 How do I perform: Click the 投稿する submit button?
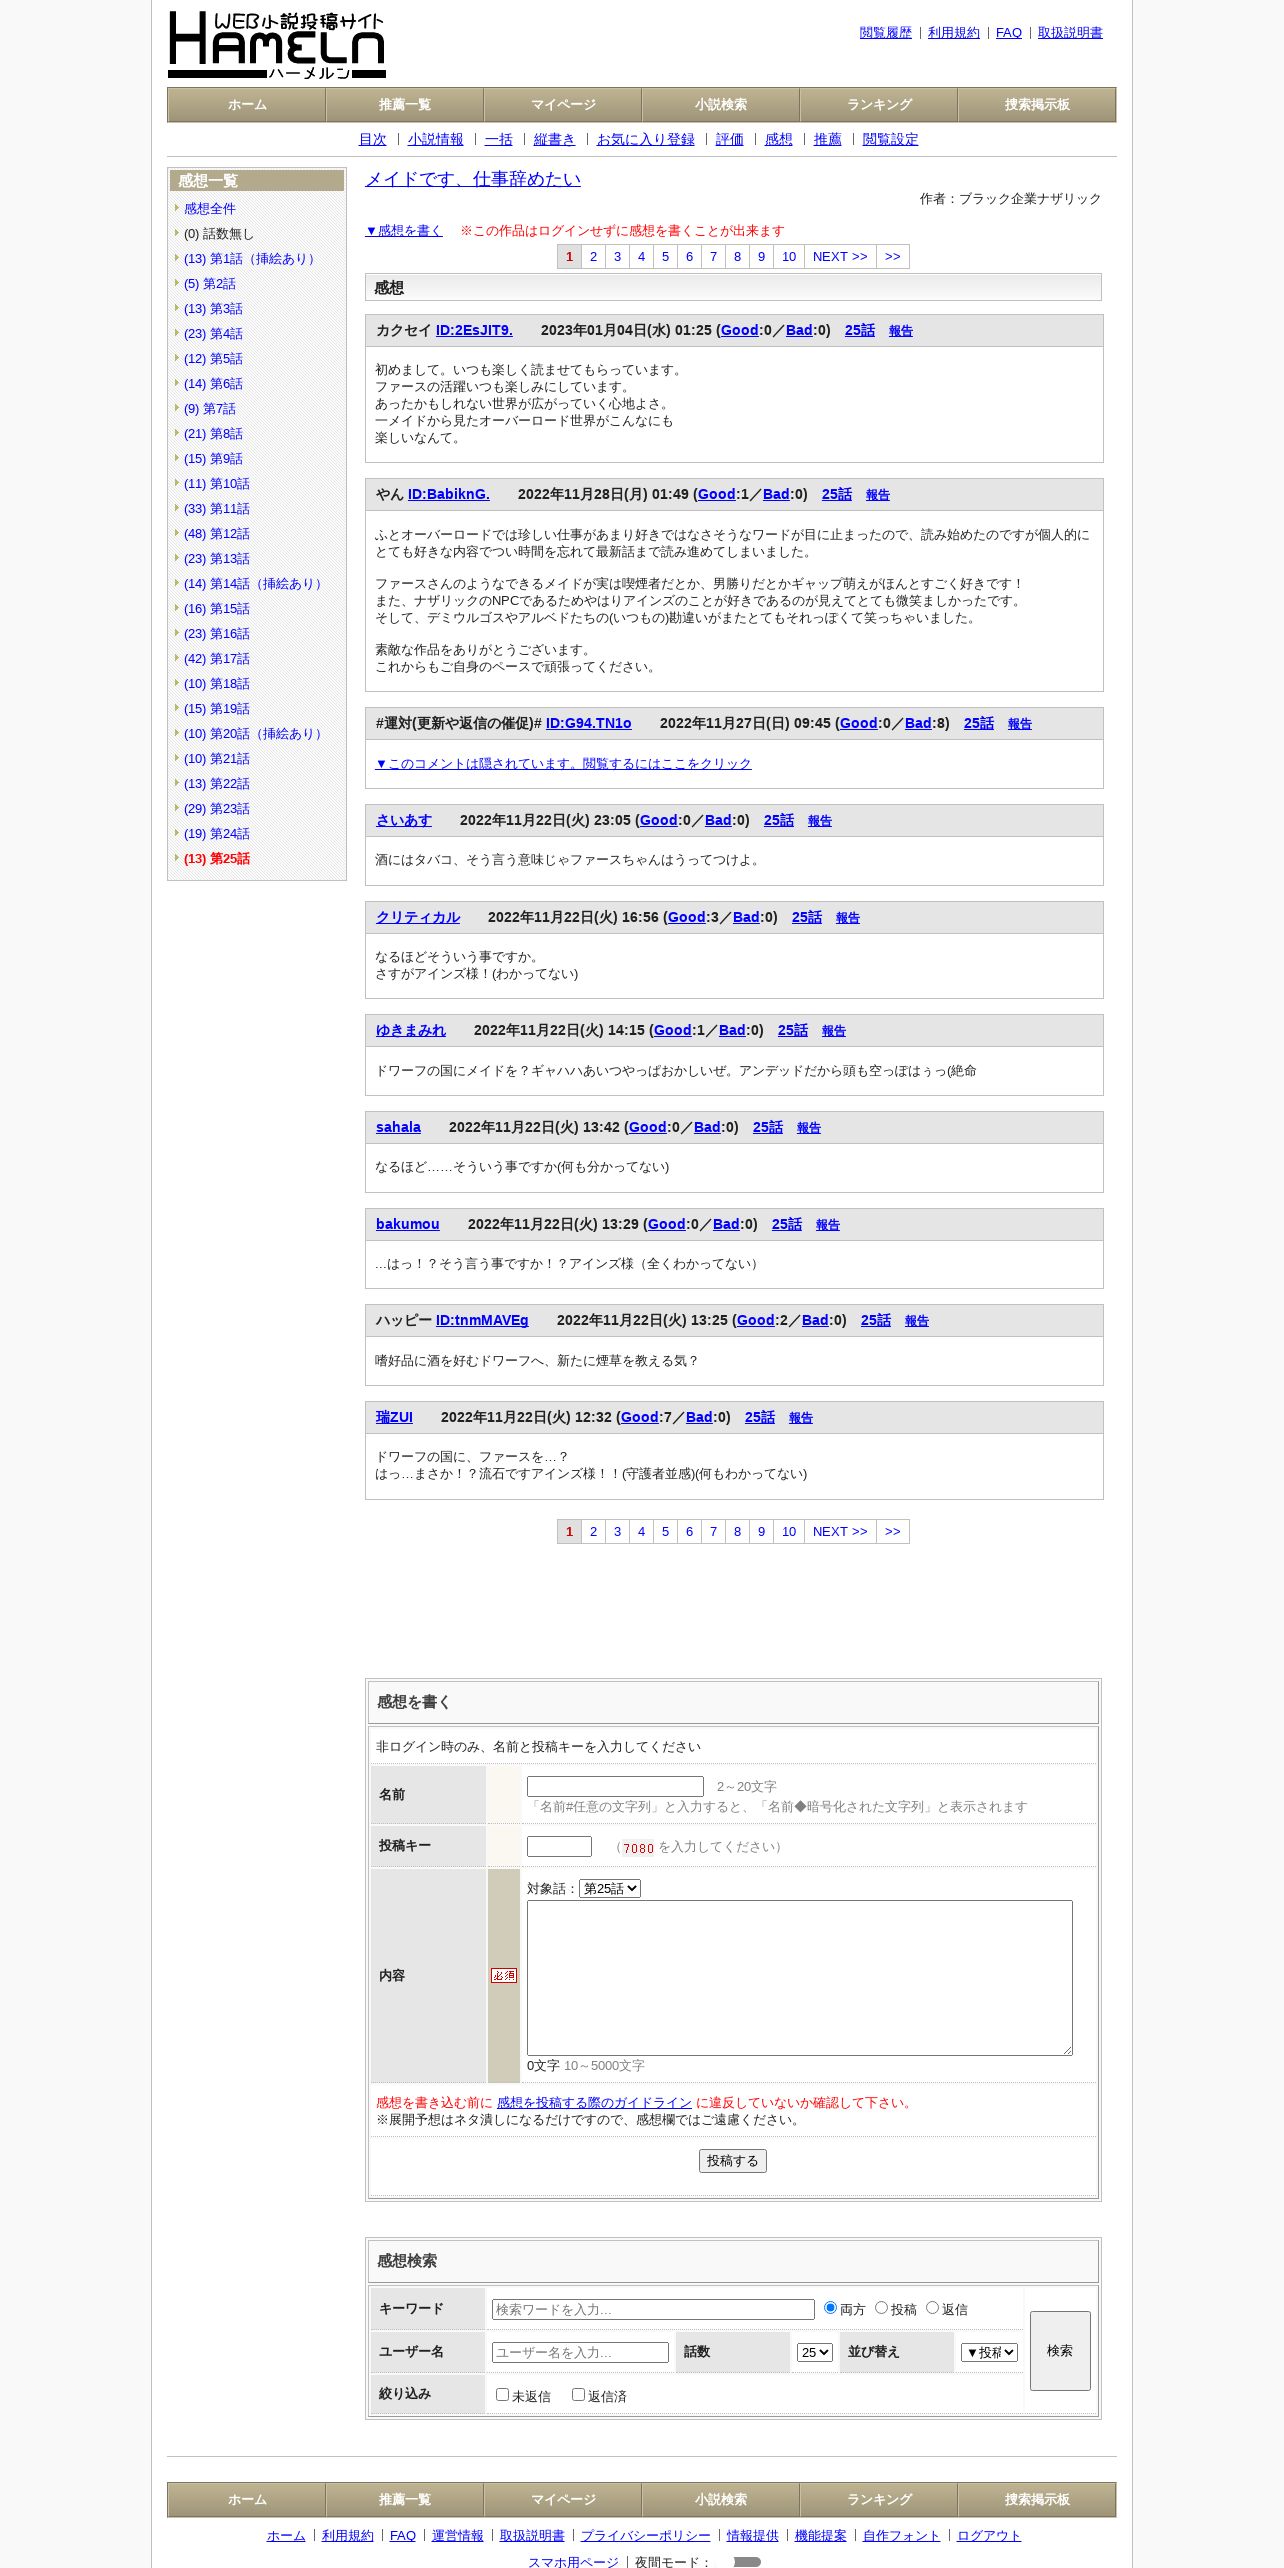tap(733, 2161)
